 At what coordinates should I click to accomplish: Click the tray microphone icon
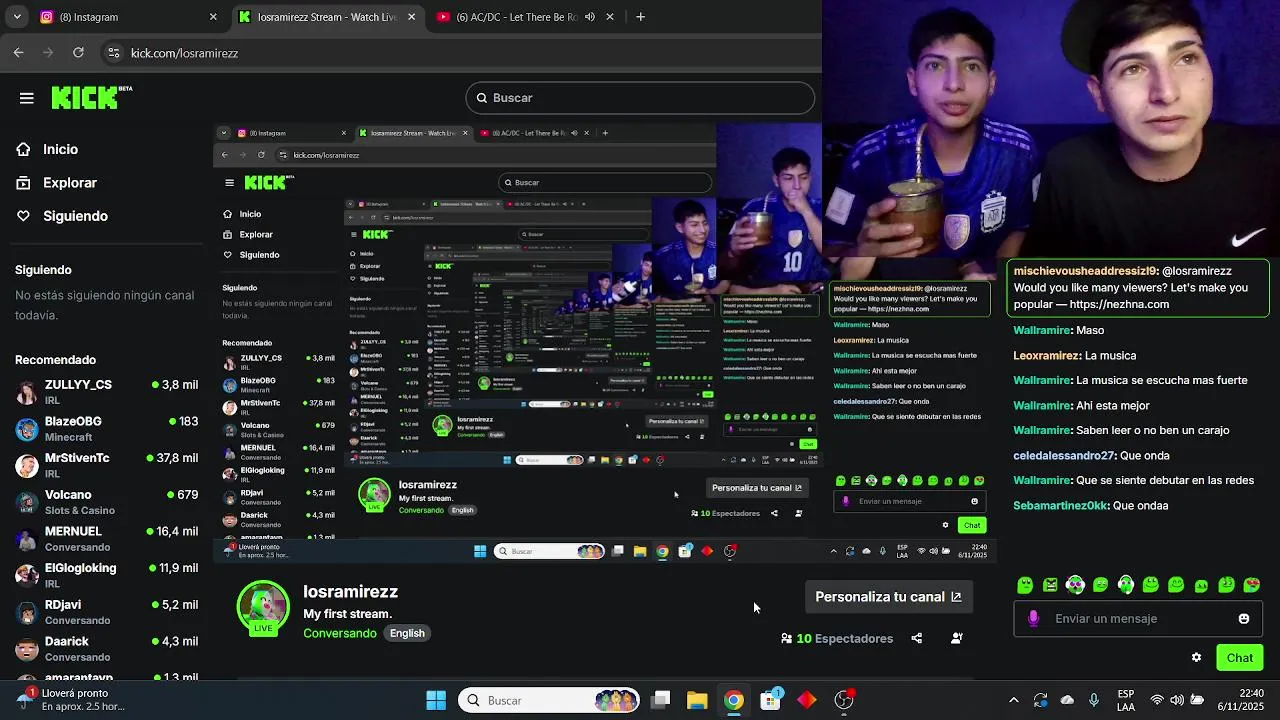1094,700
